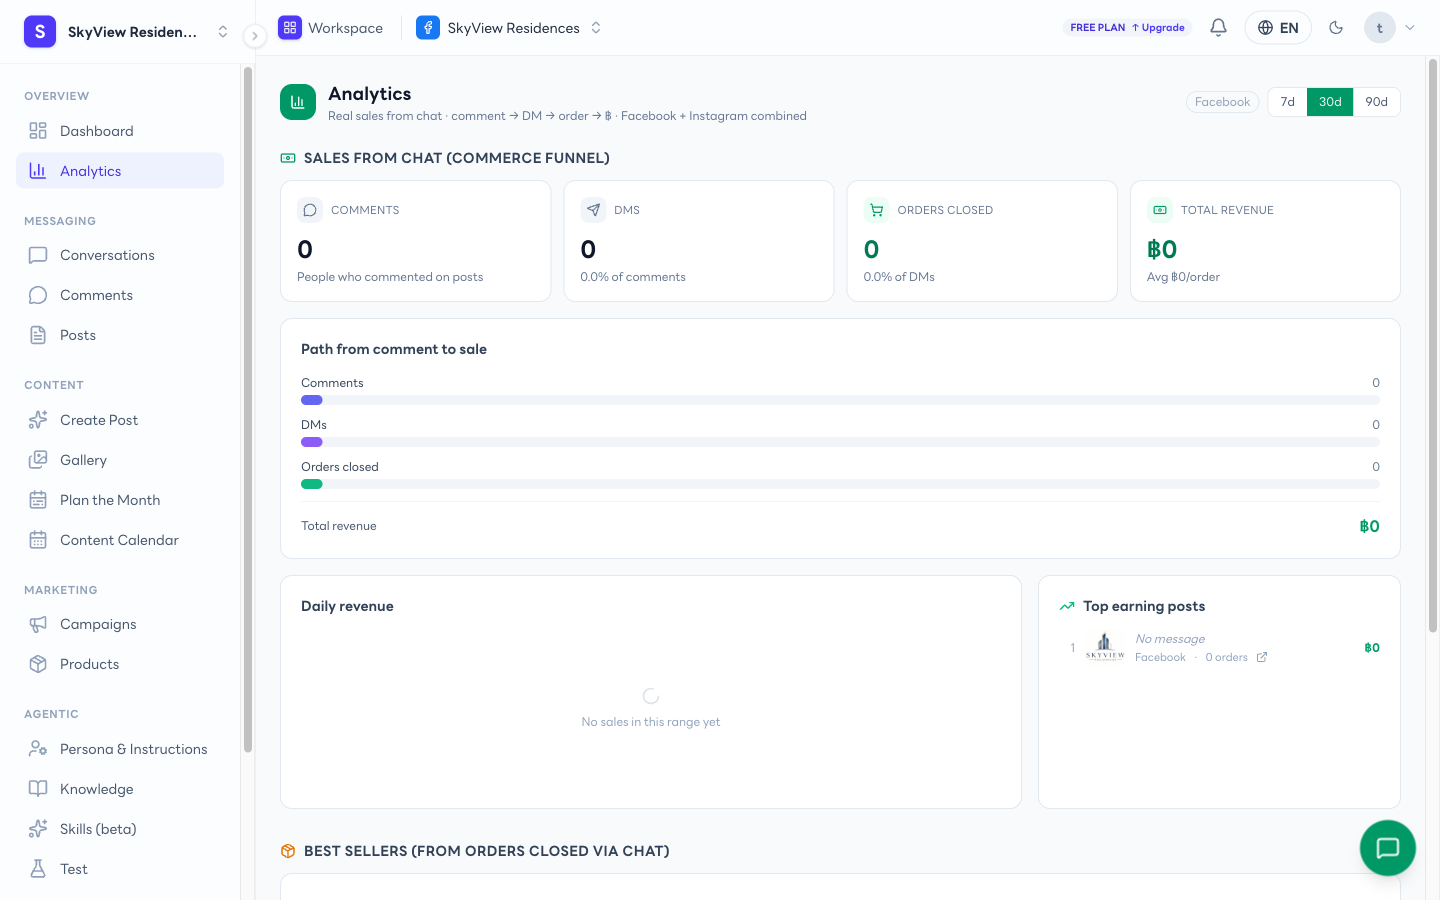The width and height of the screenshot is (1440, 900).
Task: Open the floating chat support button
Action: coord(1388,848)
